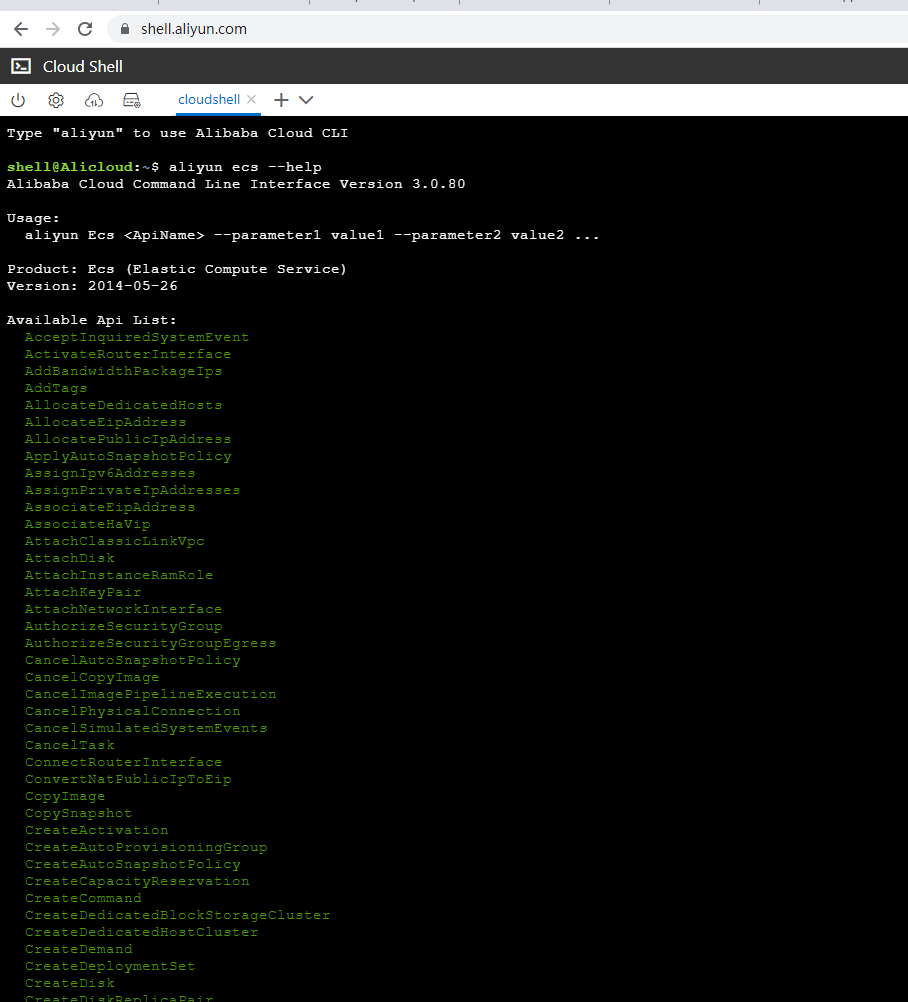Click ActivateRouterInterface in the API list
This screenshot has height=1002, width=908.
pos(128,354)
